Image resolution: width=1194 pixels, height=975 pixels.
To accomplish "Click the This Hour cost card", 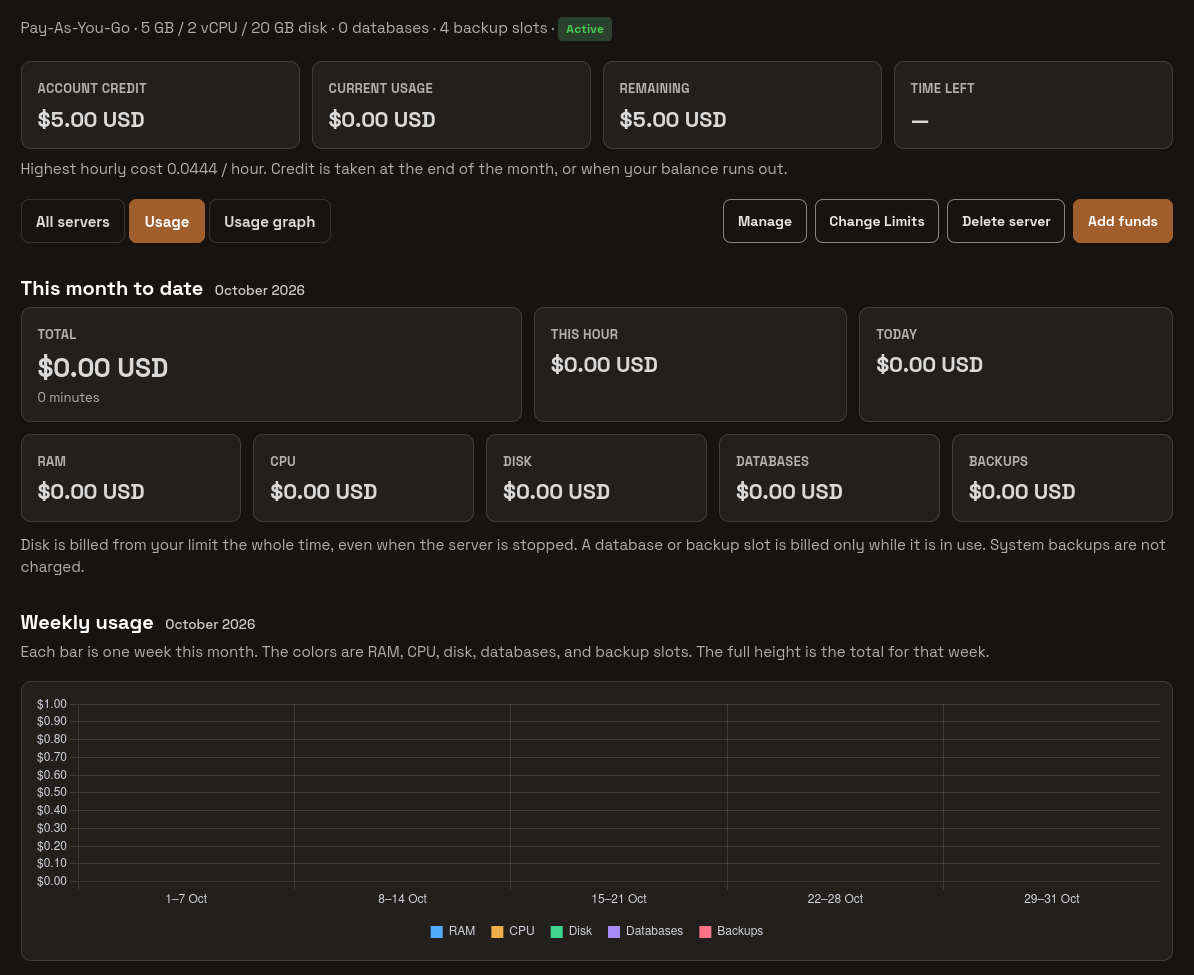I will coord(691,365).
